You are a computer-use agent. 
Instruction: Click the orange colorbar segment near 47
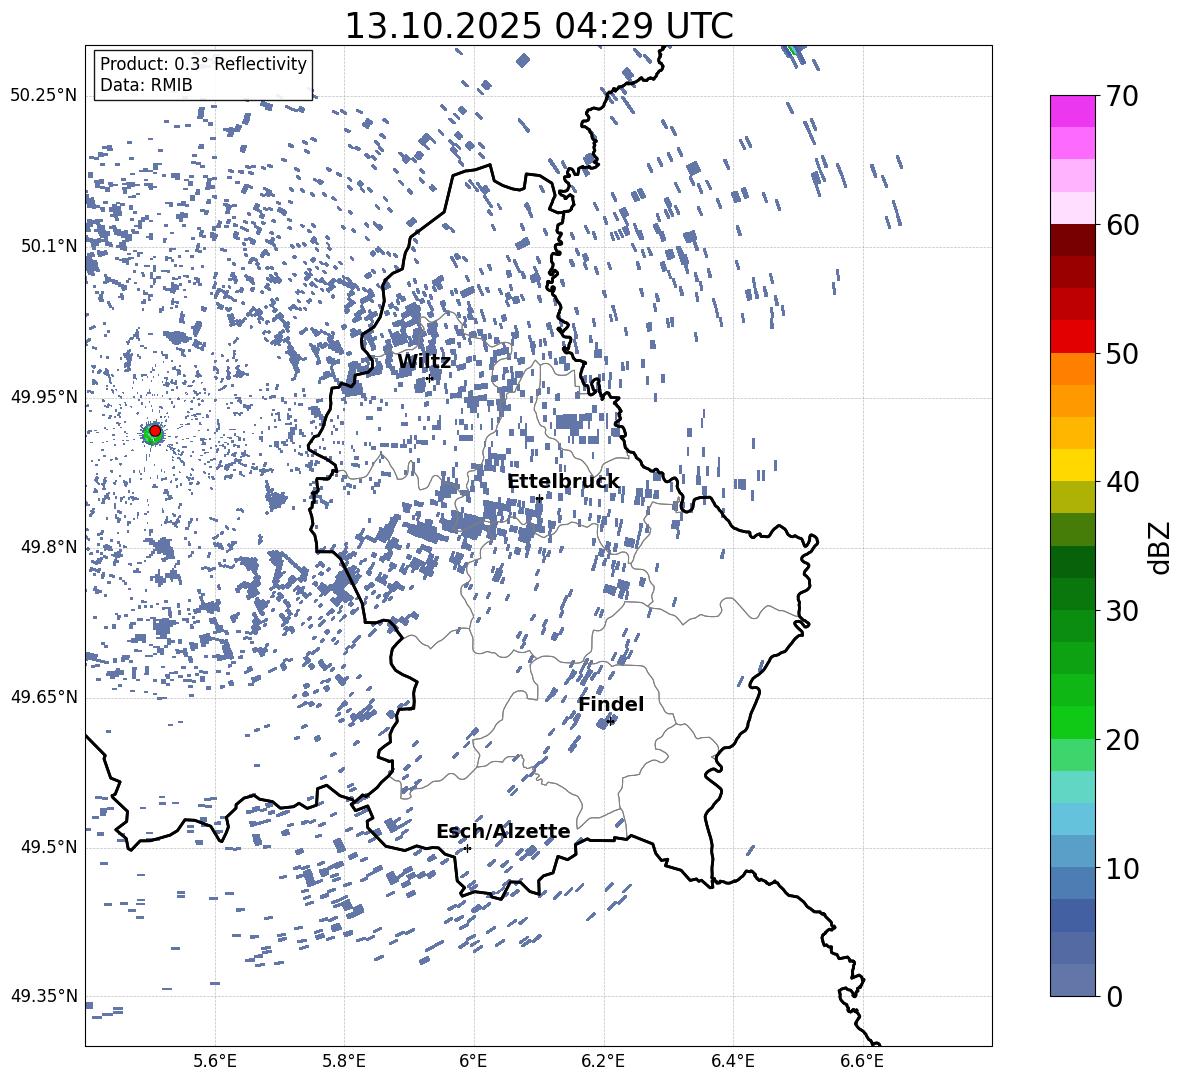pos(1073,369)
